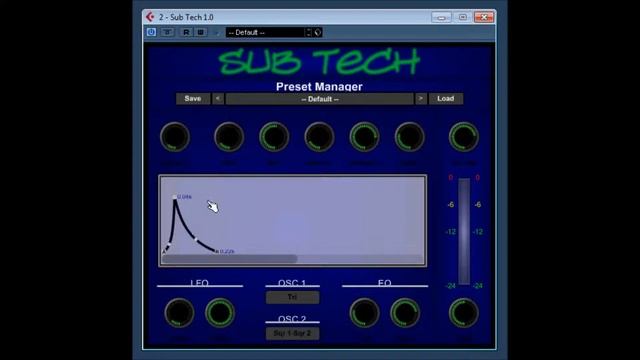The width and height of the screenshot is (640, 360).
Task: Open the OSC 1 'Tri' waveform selector
Action: [x=292, y=297]
